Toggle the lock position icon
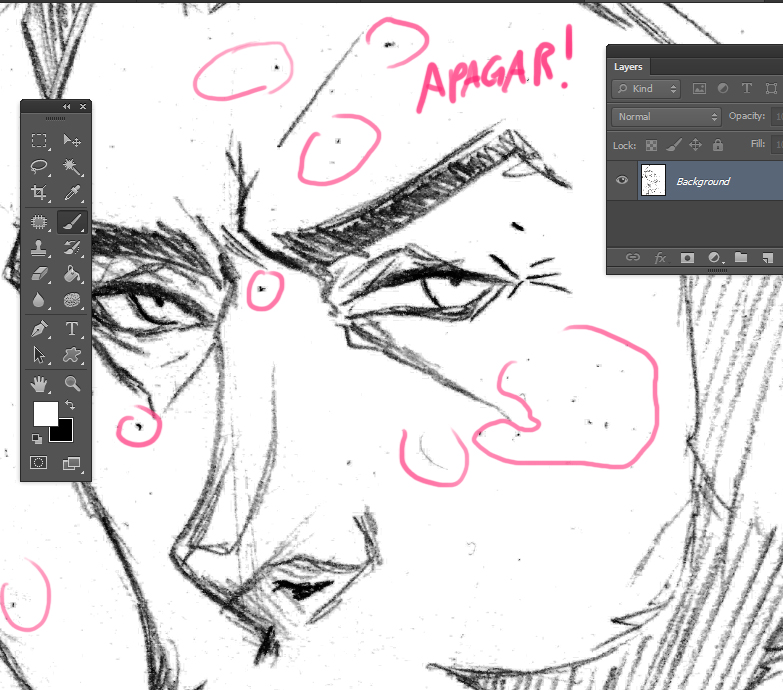Image resolution: width=783 pixels, height=690 pixels. 696,145
